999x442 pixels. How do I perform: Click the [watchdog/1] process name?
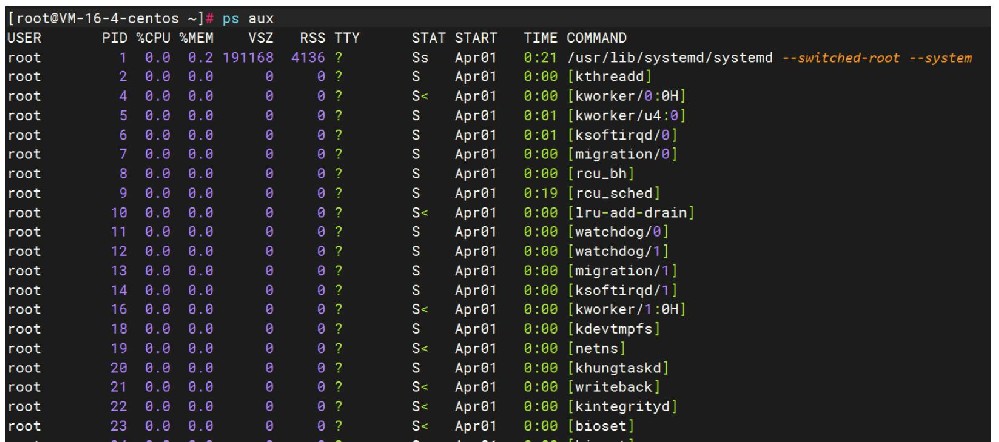[618, 252]
